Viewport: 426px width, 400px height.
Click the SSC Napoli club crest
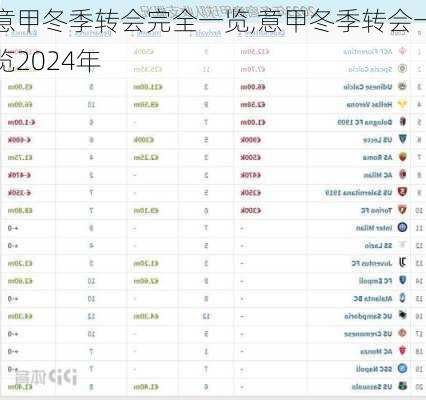(x=403, y=369)
